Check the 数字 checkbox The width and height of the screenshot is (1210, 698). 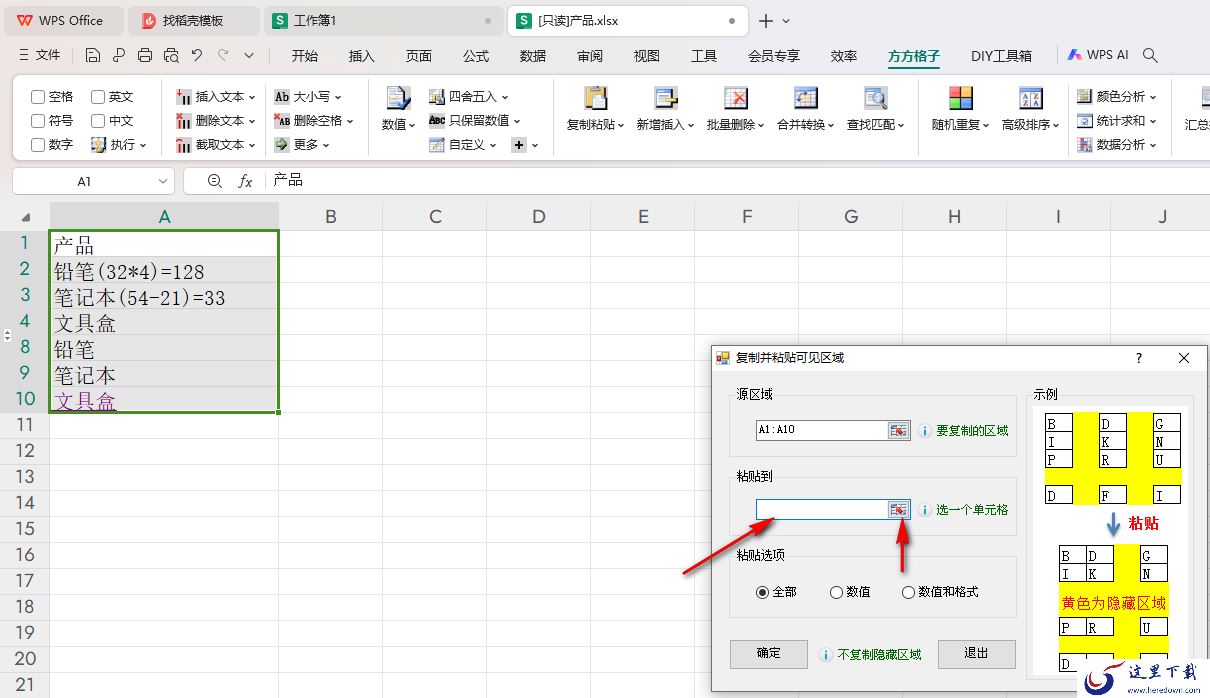pyautogui.click(x=38, y=145)
